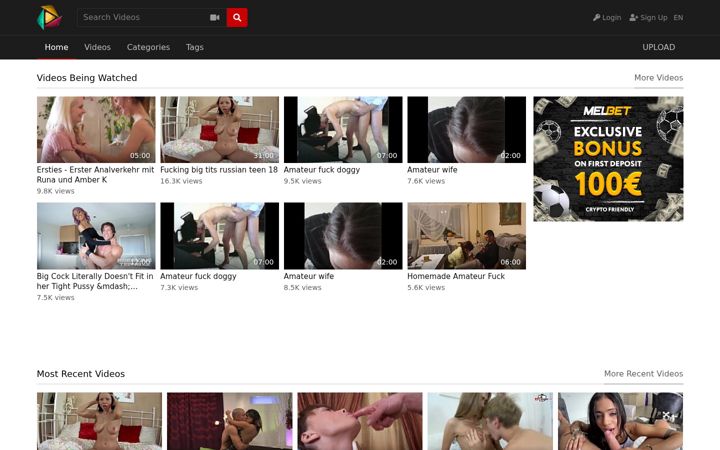Click the '16.3K views' count text
The height and width of the screenshot is (450, 720).
pyautogui.click(x=181, y=181)
